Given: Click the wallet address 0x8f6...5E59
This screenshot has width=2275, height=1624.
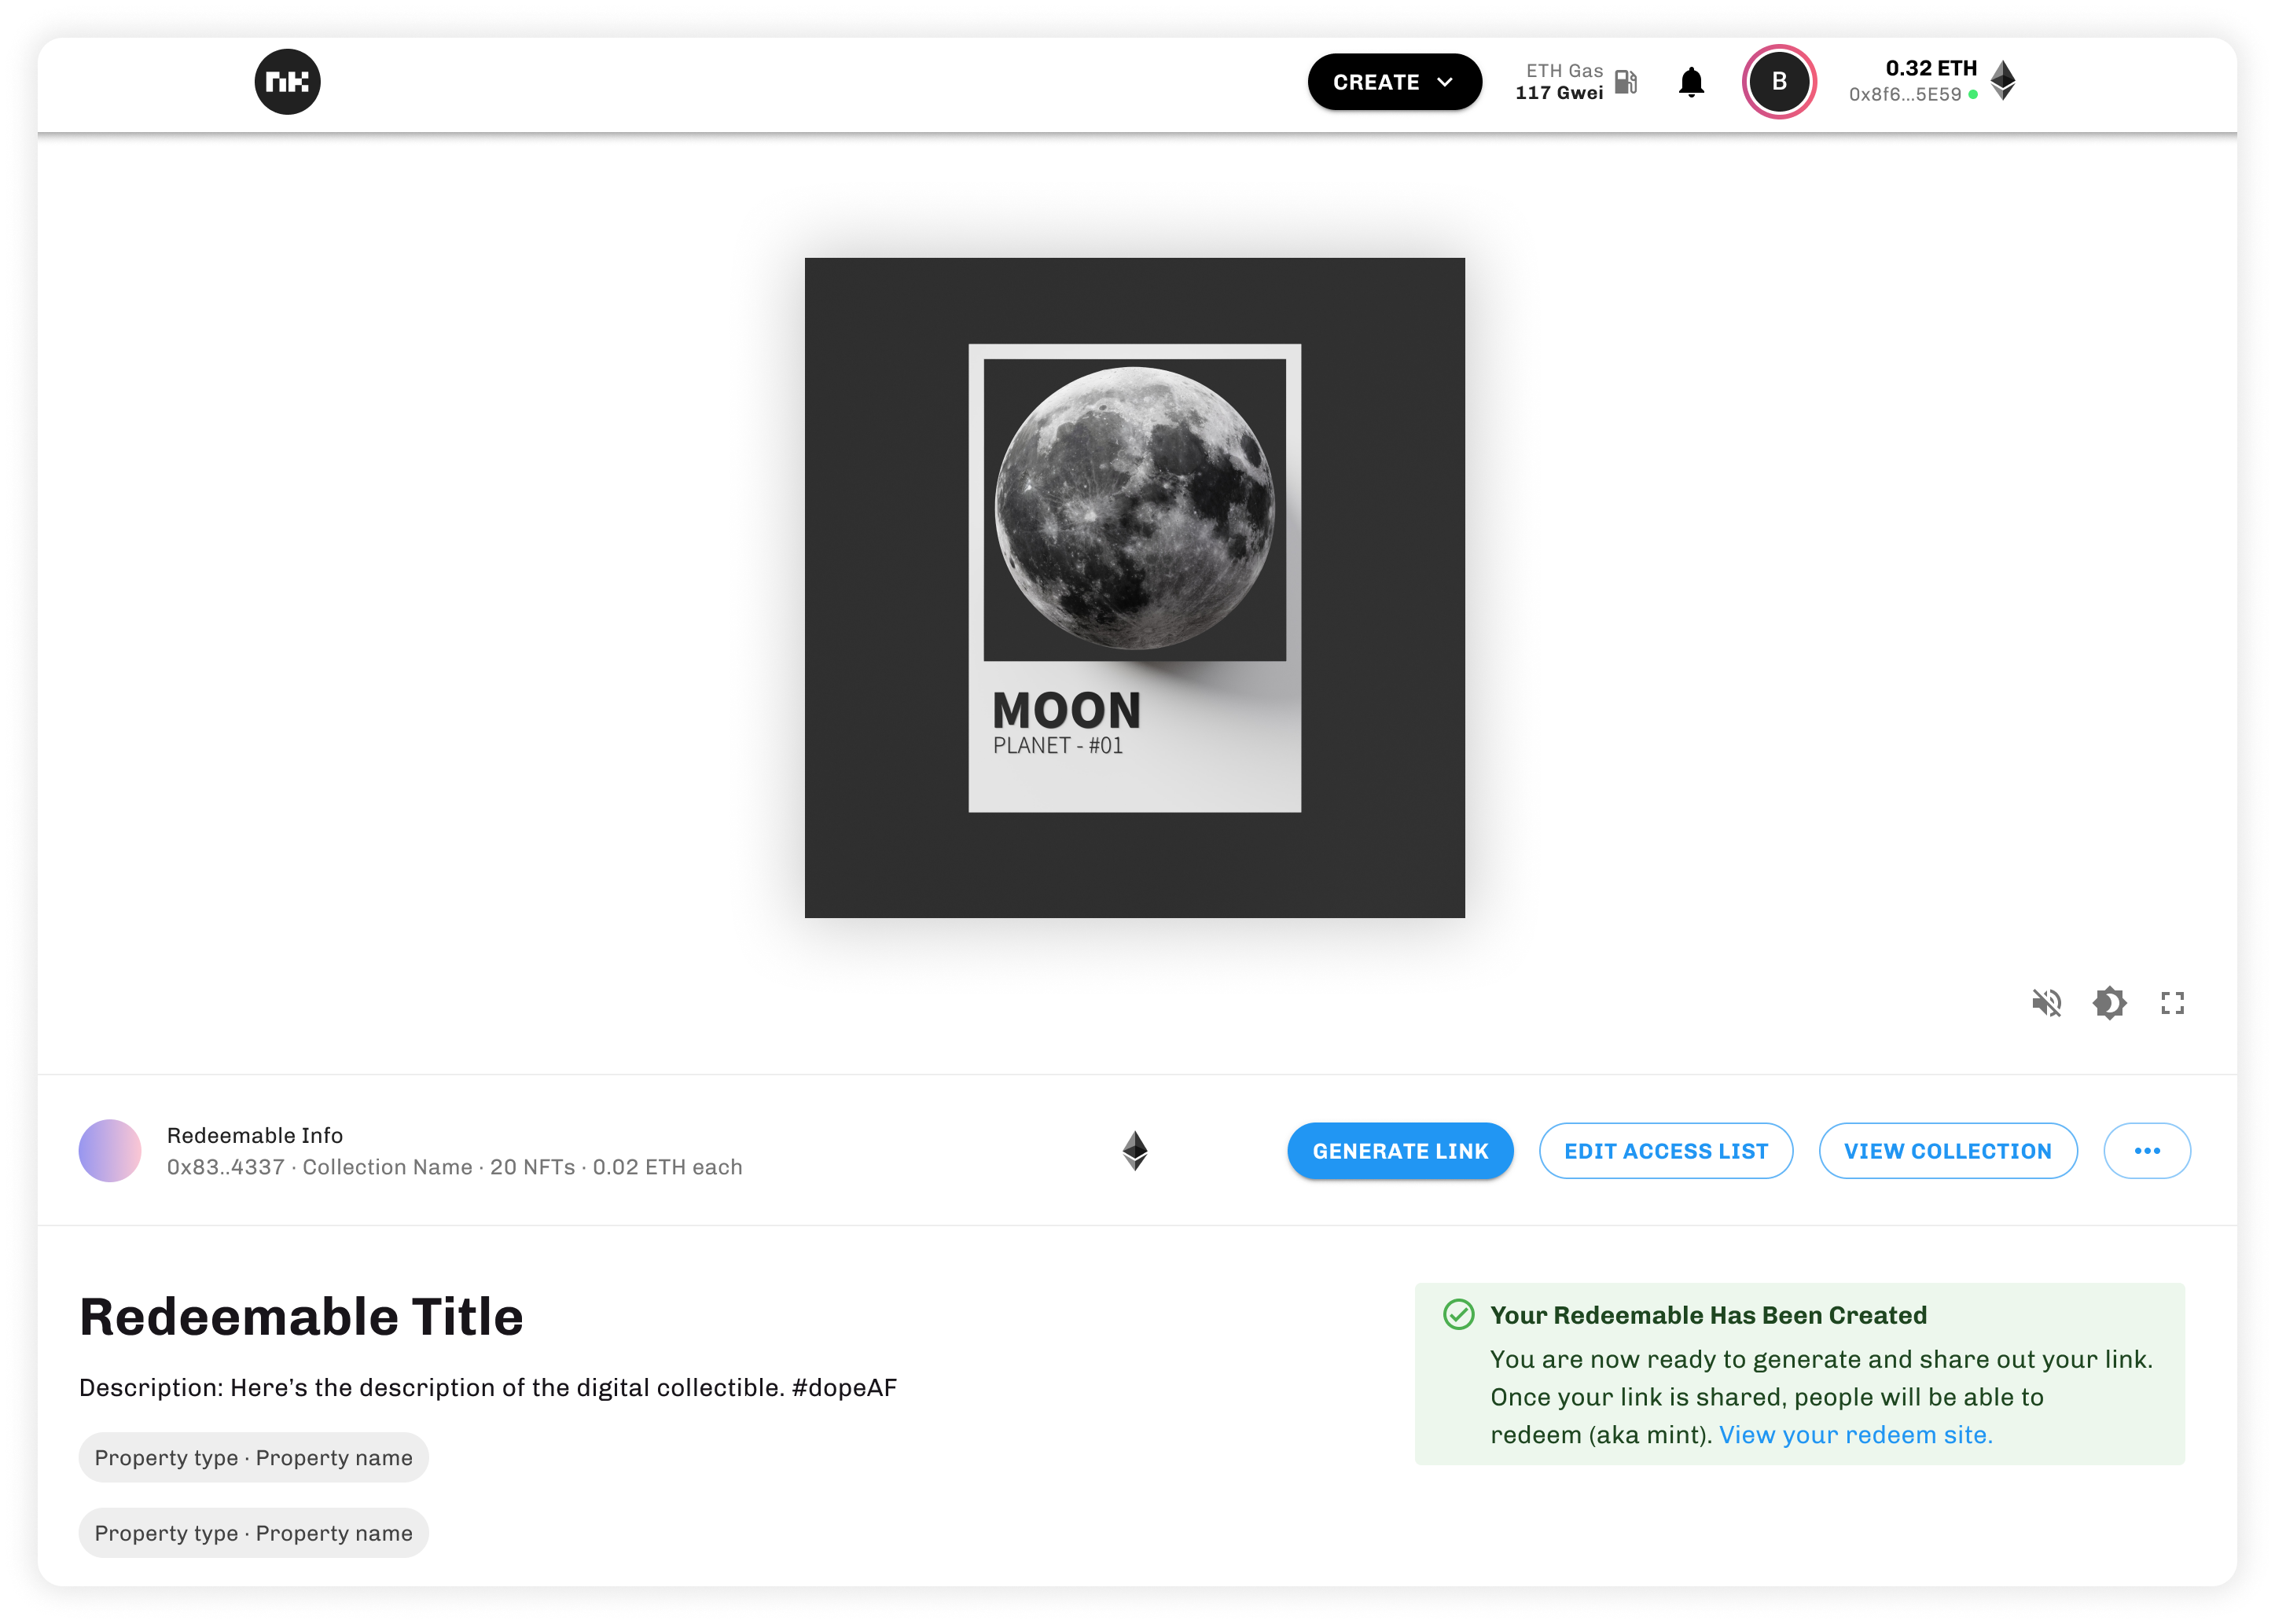Looking at the screenshot, I should coord(1905,95).
